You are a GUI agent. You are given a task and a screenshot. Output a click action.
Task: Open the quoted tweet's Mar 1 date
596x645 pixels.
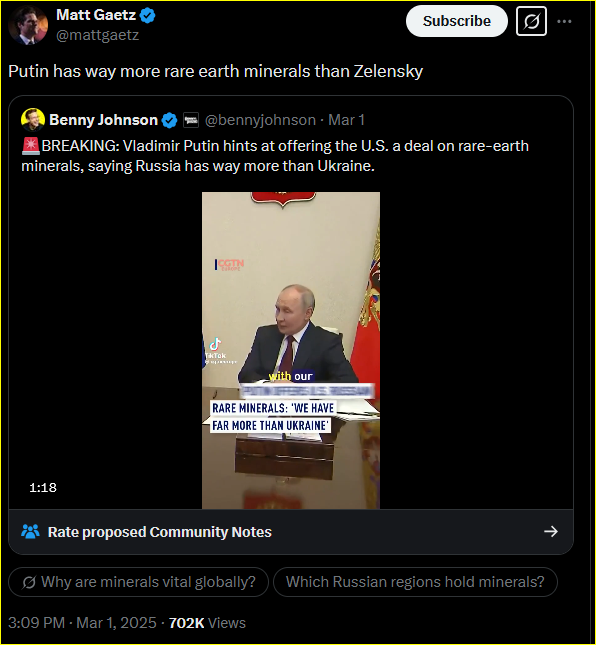click(x=346, y=120)
